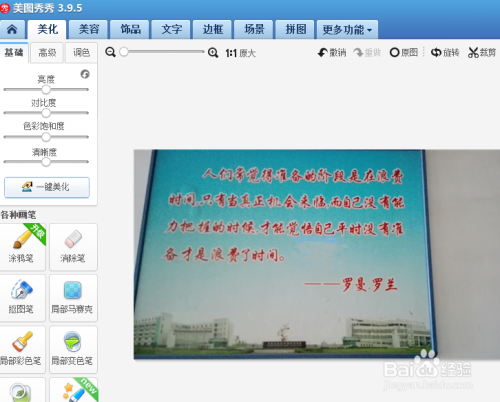Viewport: 500px width, 402px height.
Task: Open the 美容 tab
Action: [x=89, y=29]
